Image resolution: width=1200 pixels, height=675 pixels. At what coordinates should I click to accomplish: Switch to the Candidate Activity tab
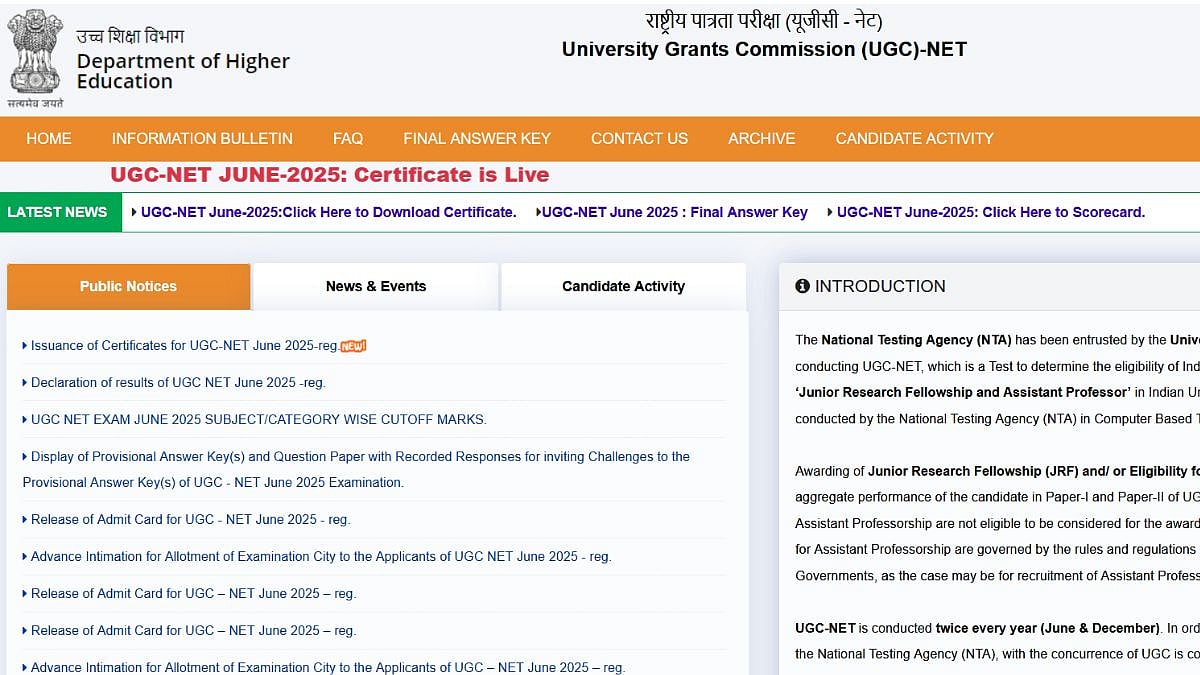pos(623,286)
